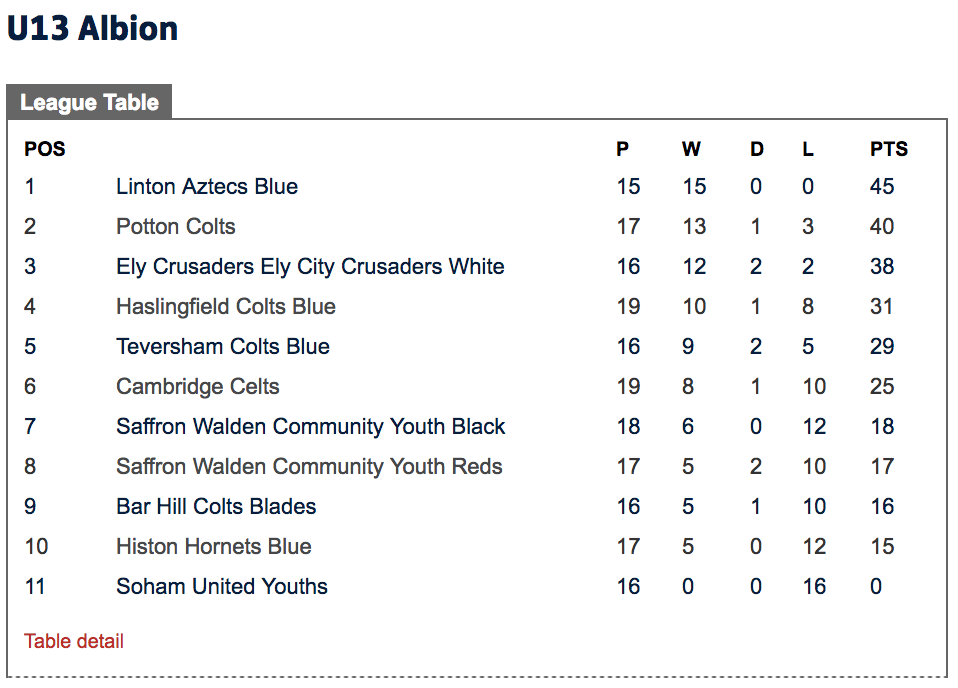The image size is (958, 688).
Task: Click the D column header
Action: [x=757, y=149]
